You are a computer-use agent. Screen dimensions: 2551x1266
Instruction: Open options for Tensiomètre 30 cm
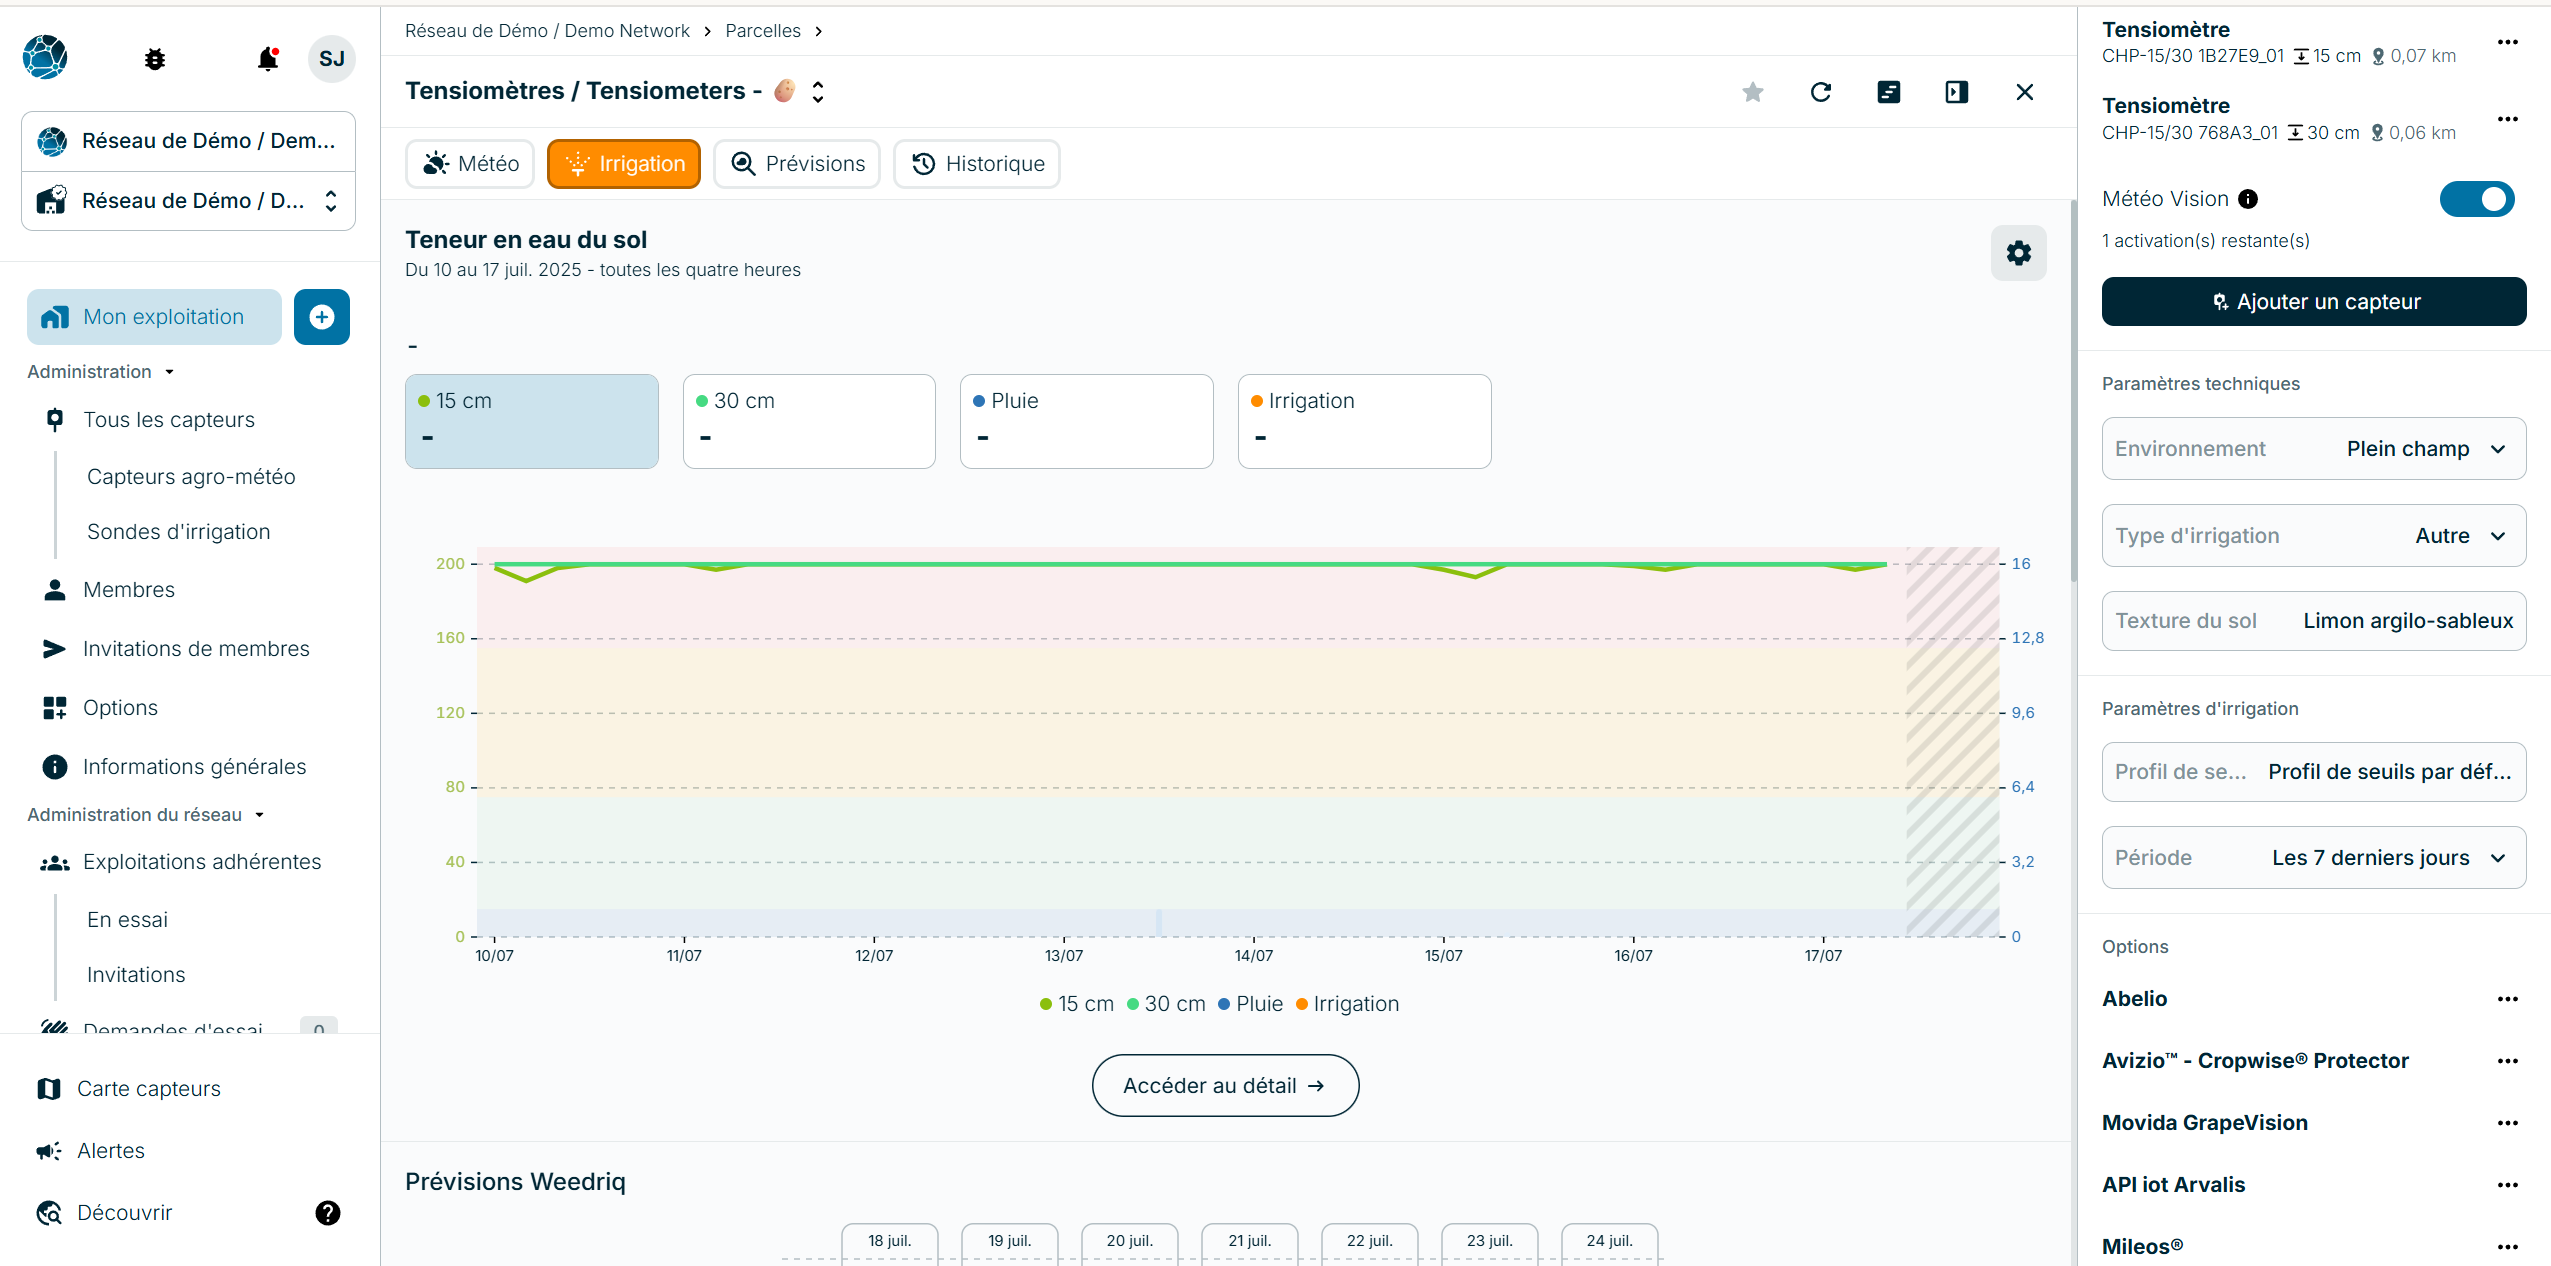point(2508,119)
